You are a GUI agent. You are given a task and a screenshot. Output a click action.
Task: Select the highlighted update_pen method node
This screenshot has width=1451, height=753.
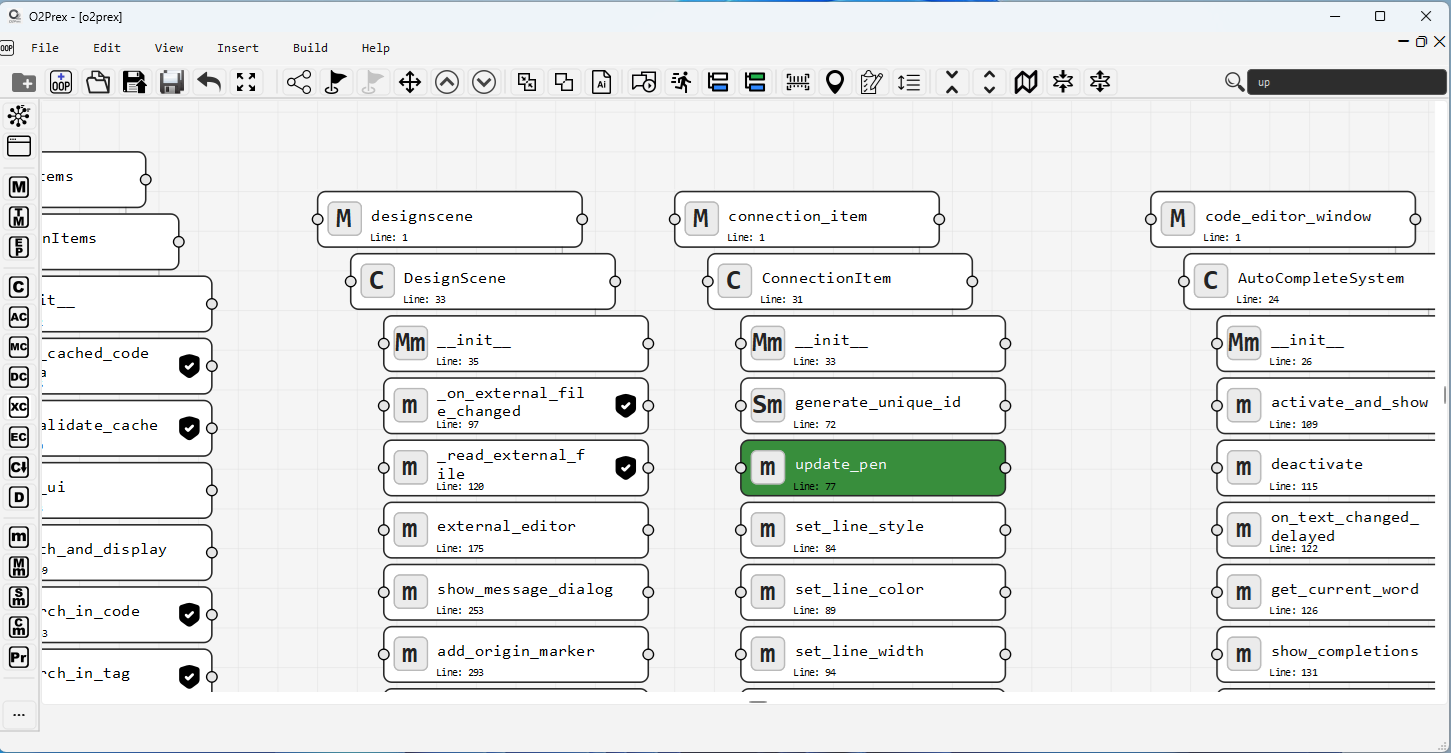[x=873, y=467]
